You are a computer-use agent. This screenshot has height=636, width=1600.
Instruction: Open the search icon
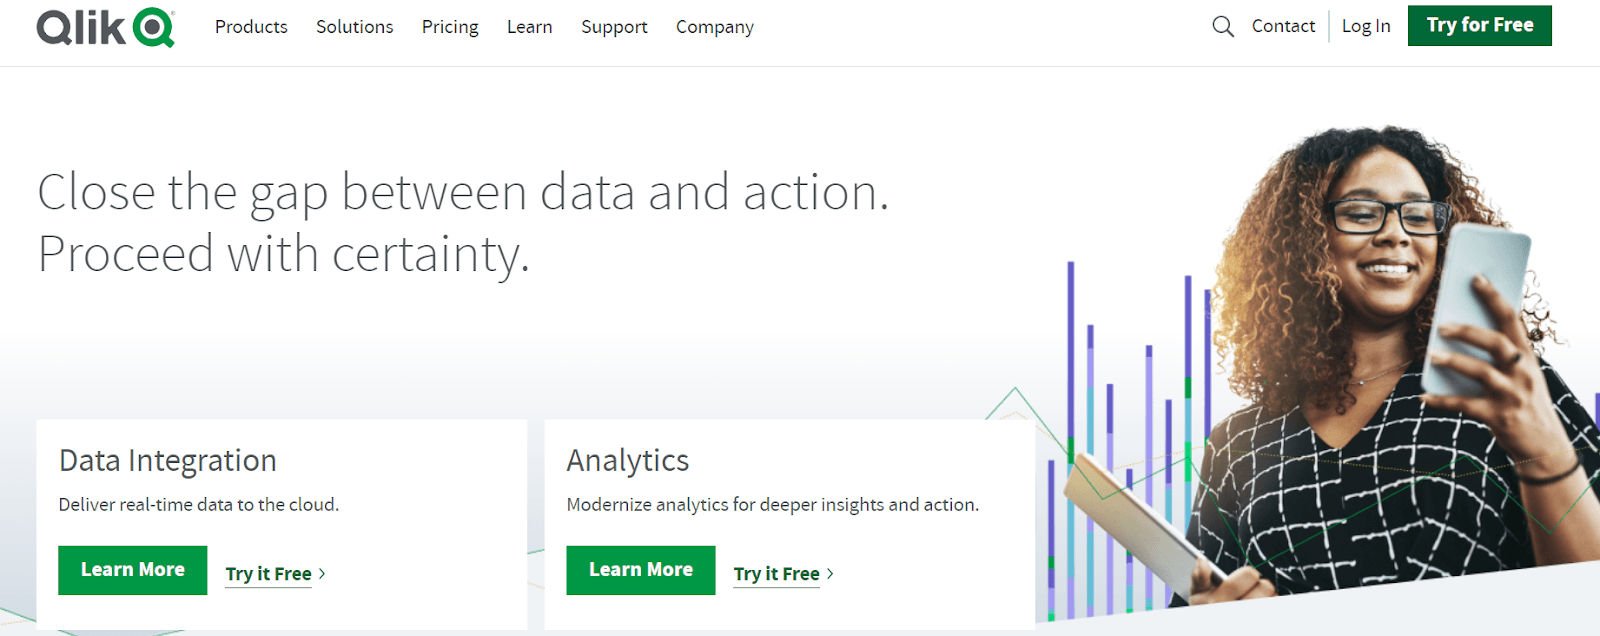click(x=1222, y=27)
